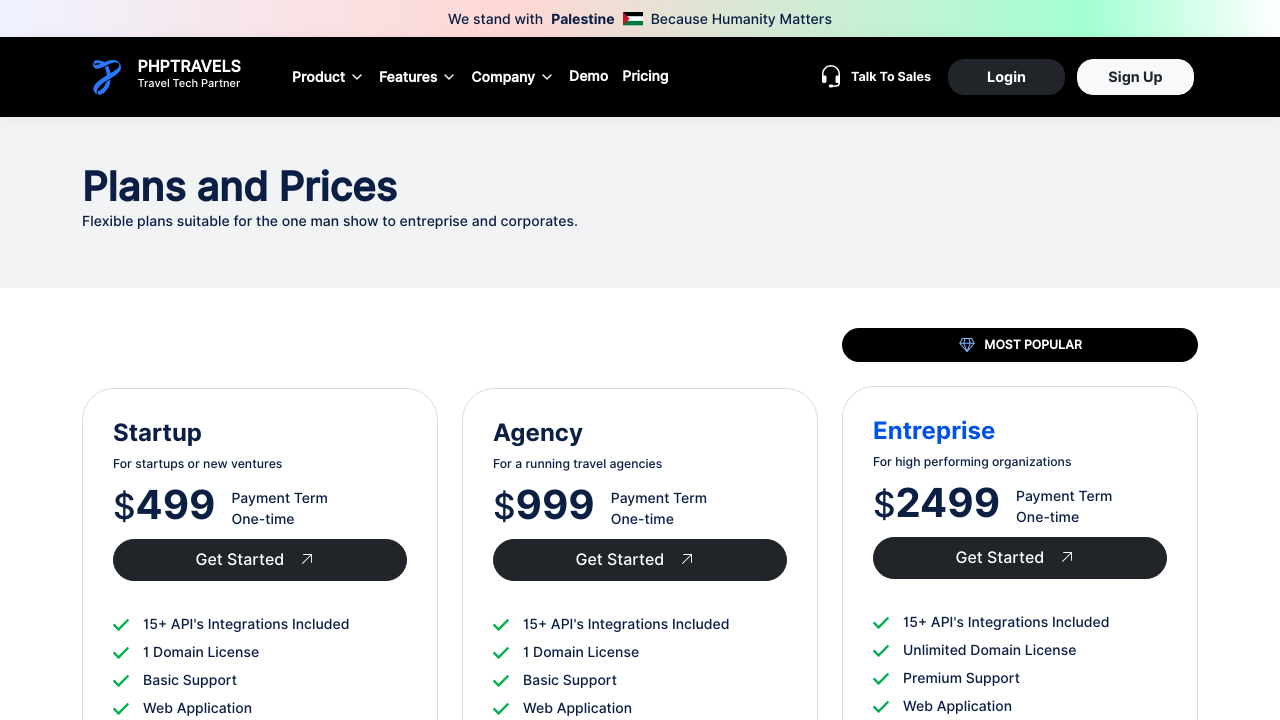Click the Talk To Sales link text
Image resolution: width=1280 pixels, height=720 pixels.
890,77
